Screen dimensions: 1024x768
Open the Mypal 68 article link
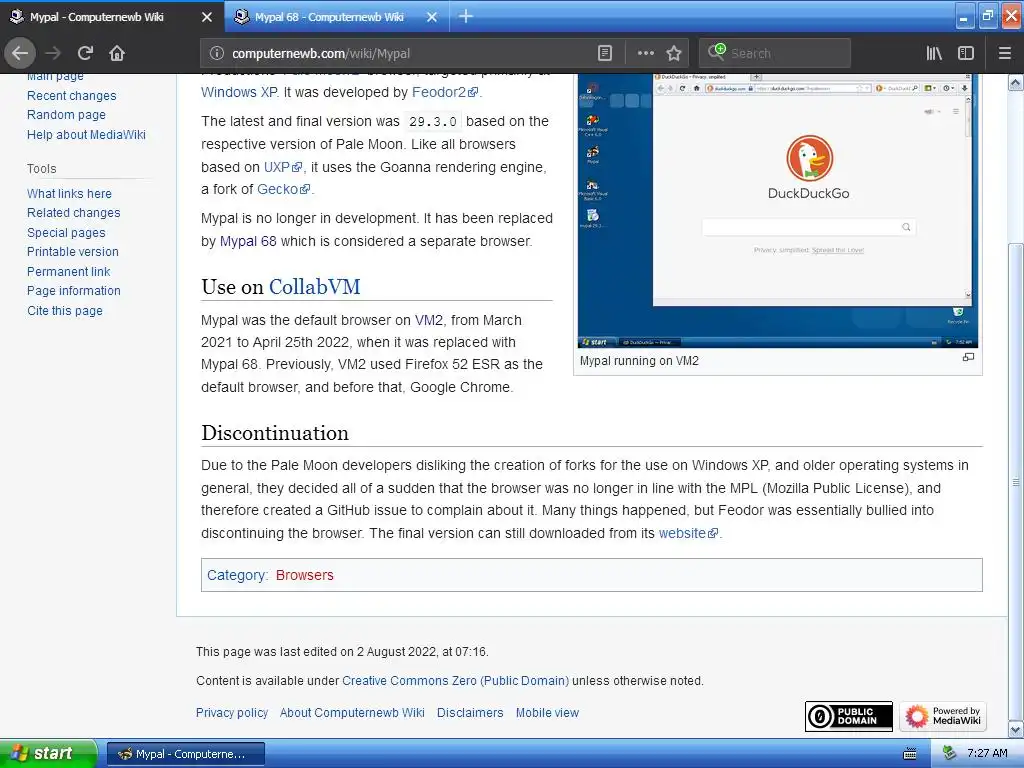click(248, 241)
